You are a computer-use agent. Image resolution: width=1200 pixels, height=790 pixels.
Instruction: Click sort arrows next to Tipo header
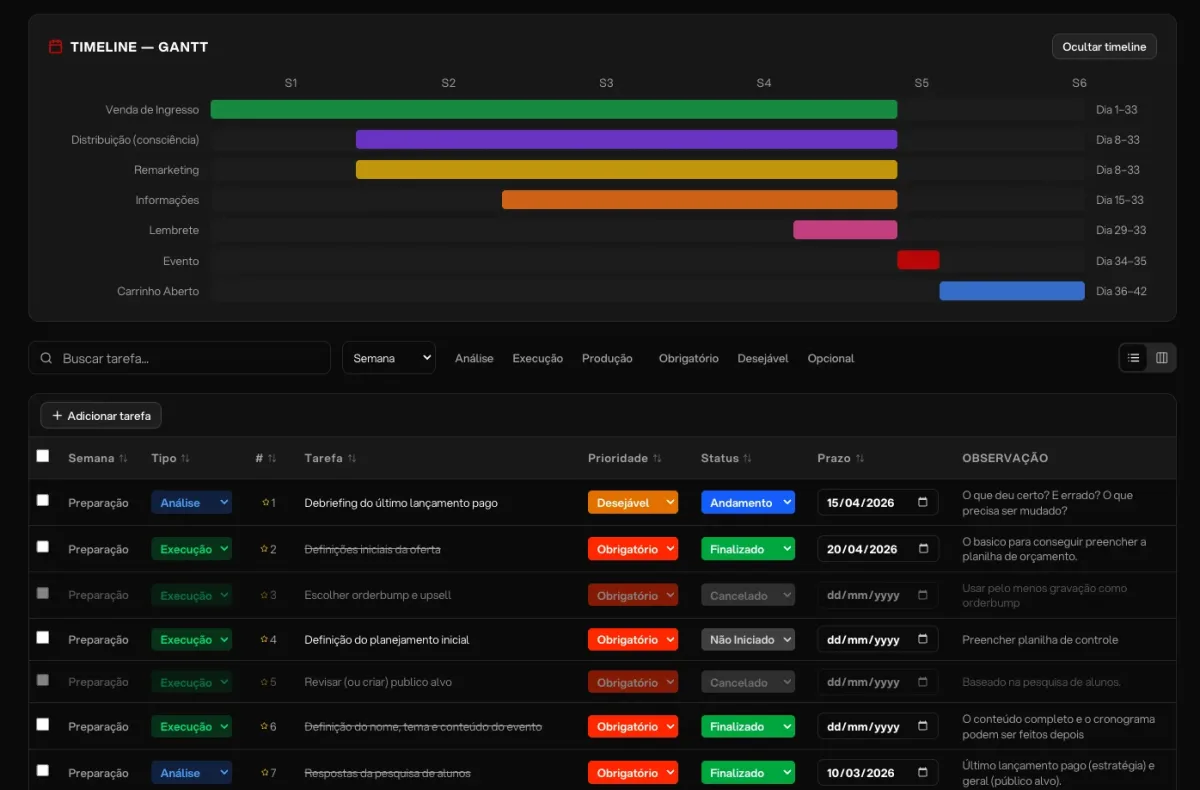click(185, 458)
